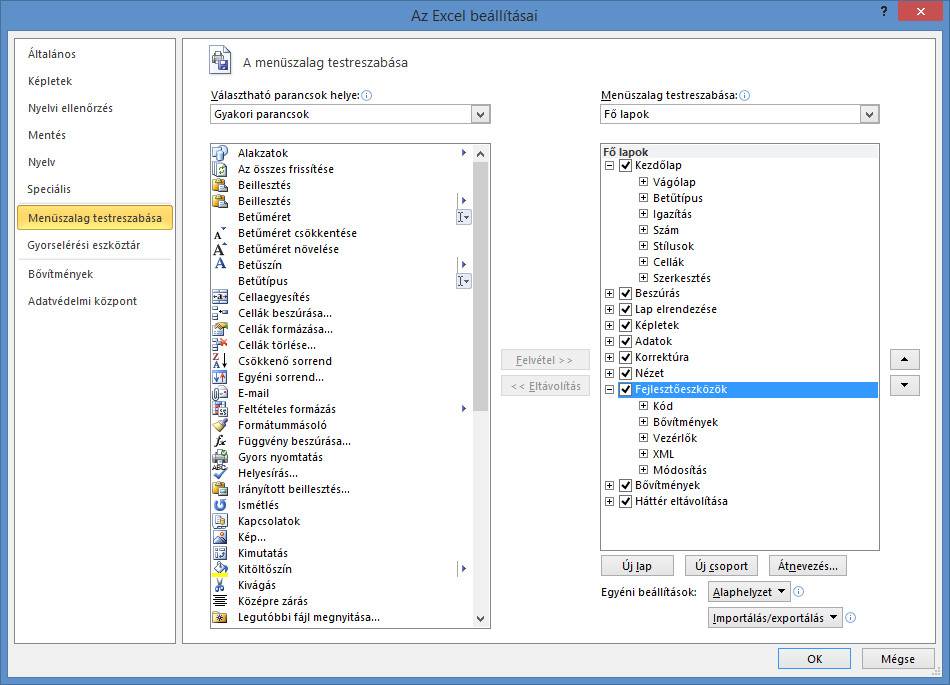
Task: Expand the Kód group
Action: (643, 405)
